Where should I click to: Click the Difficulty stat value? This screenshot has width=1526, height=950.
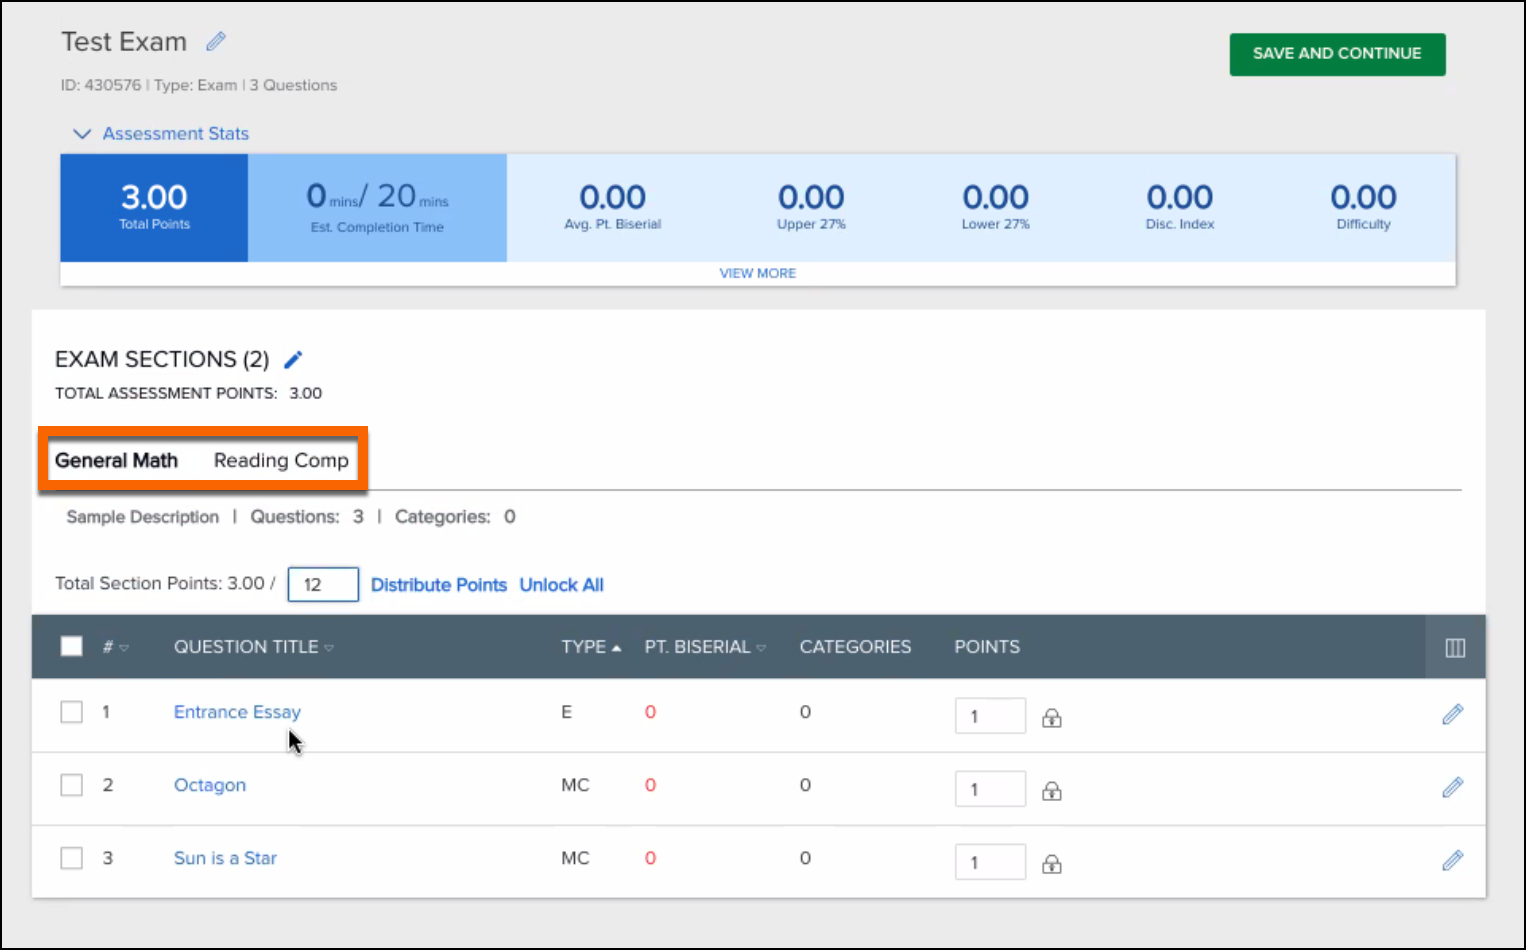coord(1363,197)
